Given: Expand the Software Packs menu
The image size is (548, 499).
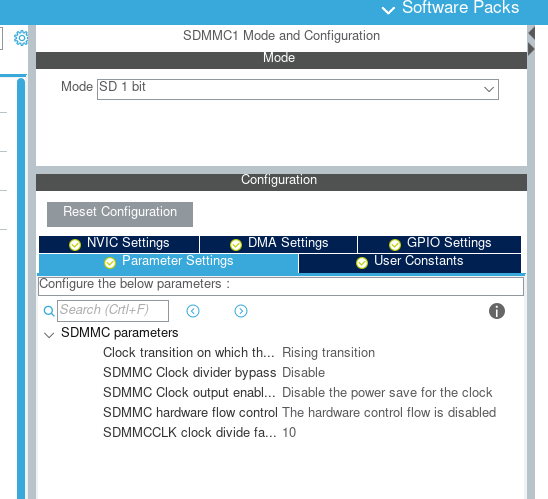Looking at the screenshot, I should click(450, 8).
